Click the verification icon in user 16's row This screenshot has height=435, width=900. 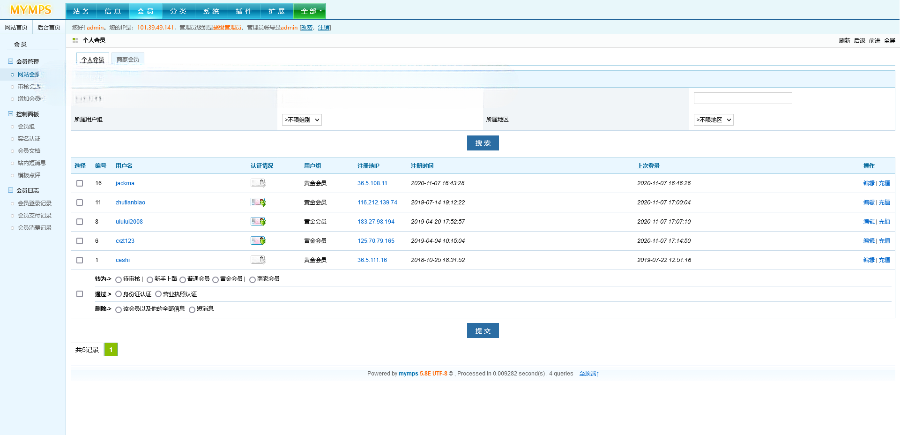point(258,183)
